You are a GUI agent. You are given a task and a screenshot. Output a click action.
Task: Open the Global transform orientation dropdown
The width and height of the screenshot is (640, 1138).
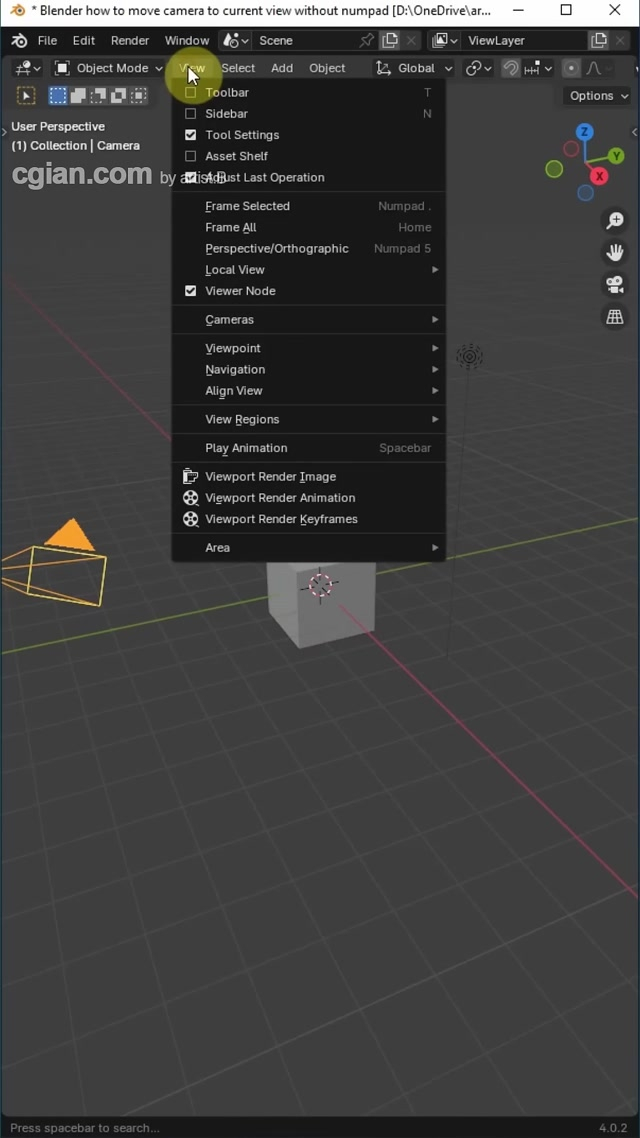point(414,68)
